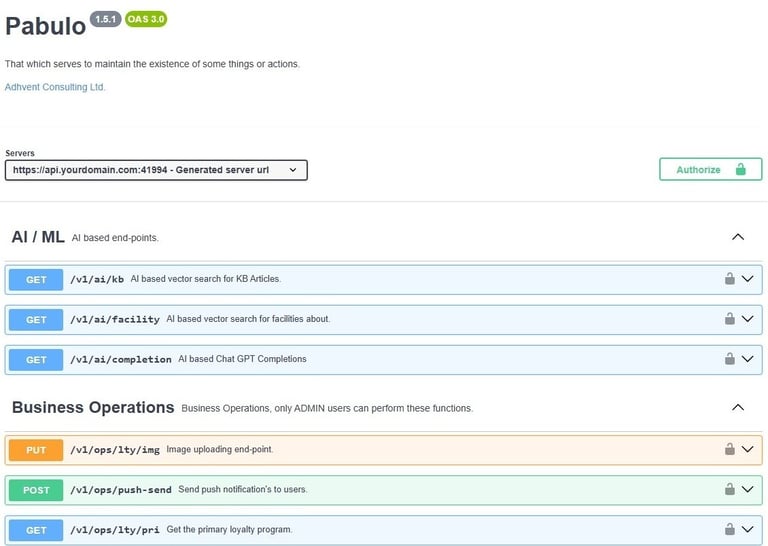
Task: Expand the /v1/ai/kb endpoint chevron
Action: tap(747, 279)
